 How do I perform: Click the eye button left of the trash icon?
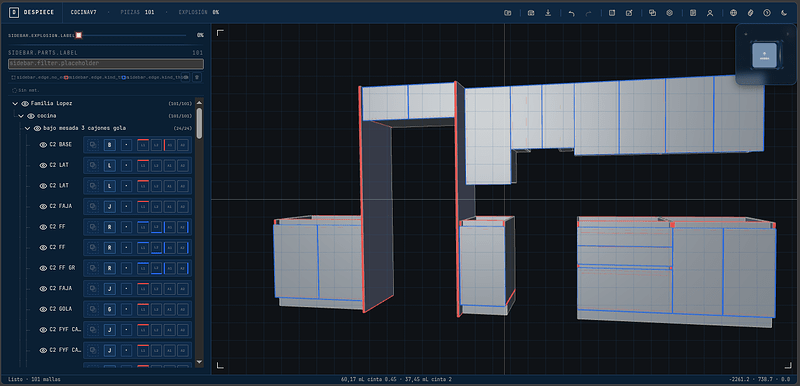[186, 77]
